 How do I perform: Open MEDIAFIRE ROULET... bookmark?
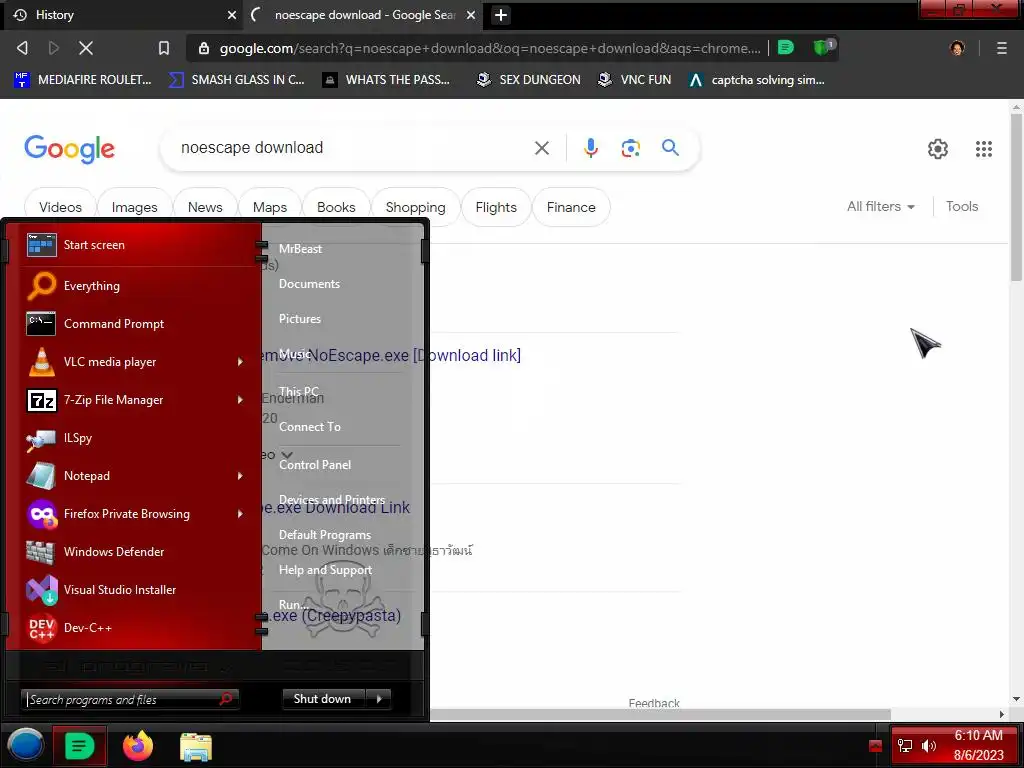point(82,80)
